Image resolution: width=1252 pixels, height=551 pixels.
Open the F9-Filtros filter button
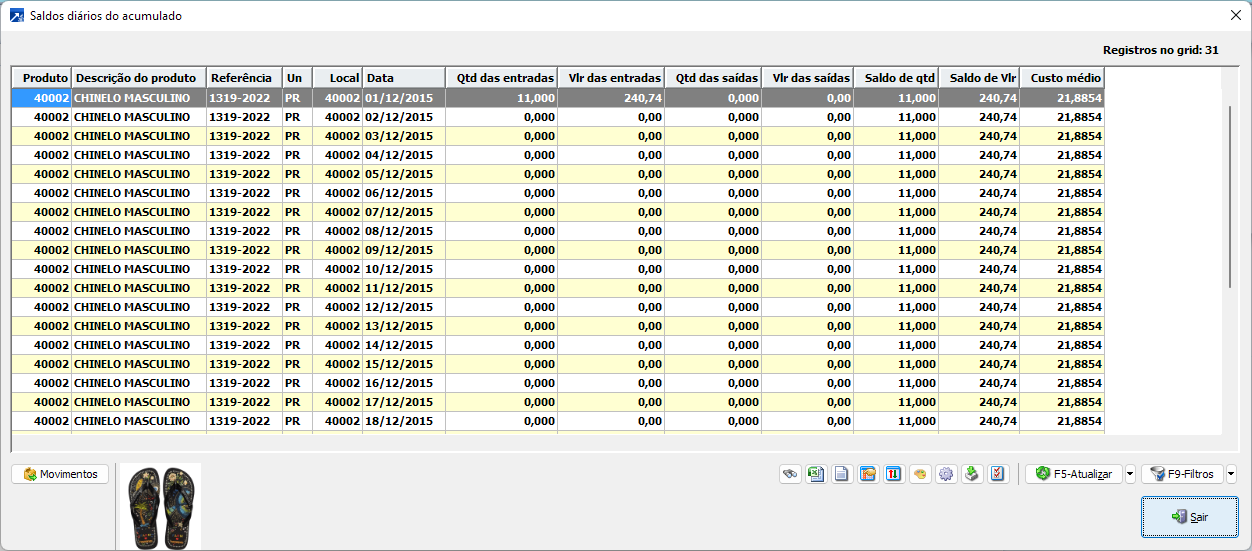click(1182, 474)
